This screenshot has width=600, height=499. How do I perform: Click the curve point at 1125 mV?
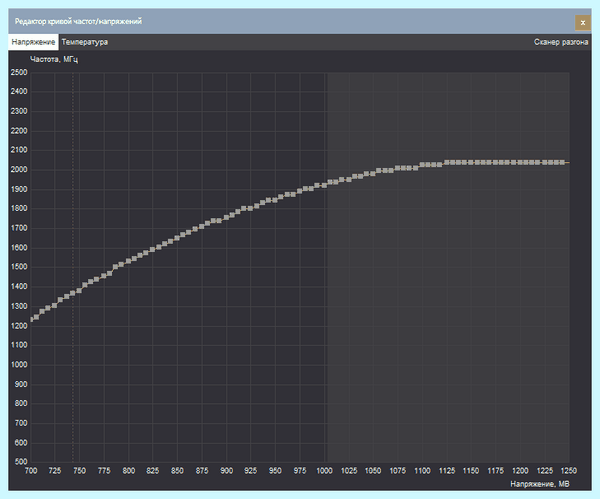[447, 162]
